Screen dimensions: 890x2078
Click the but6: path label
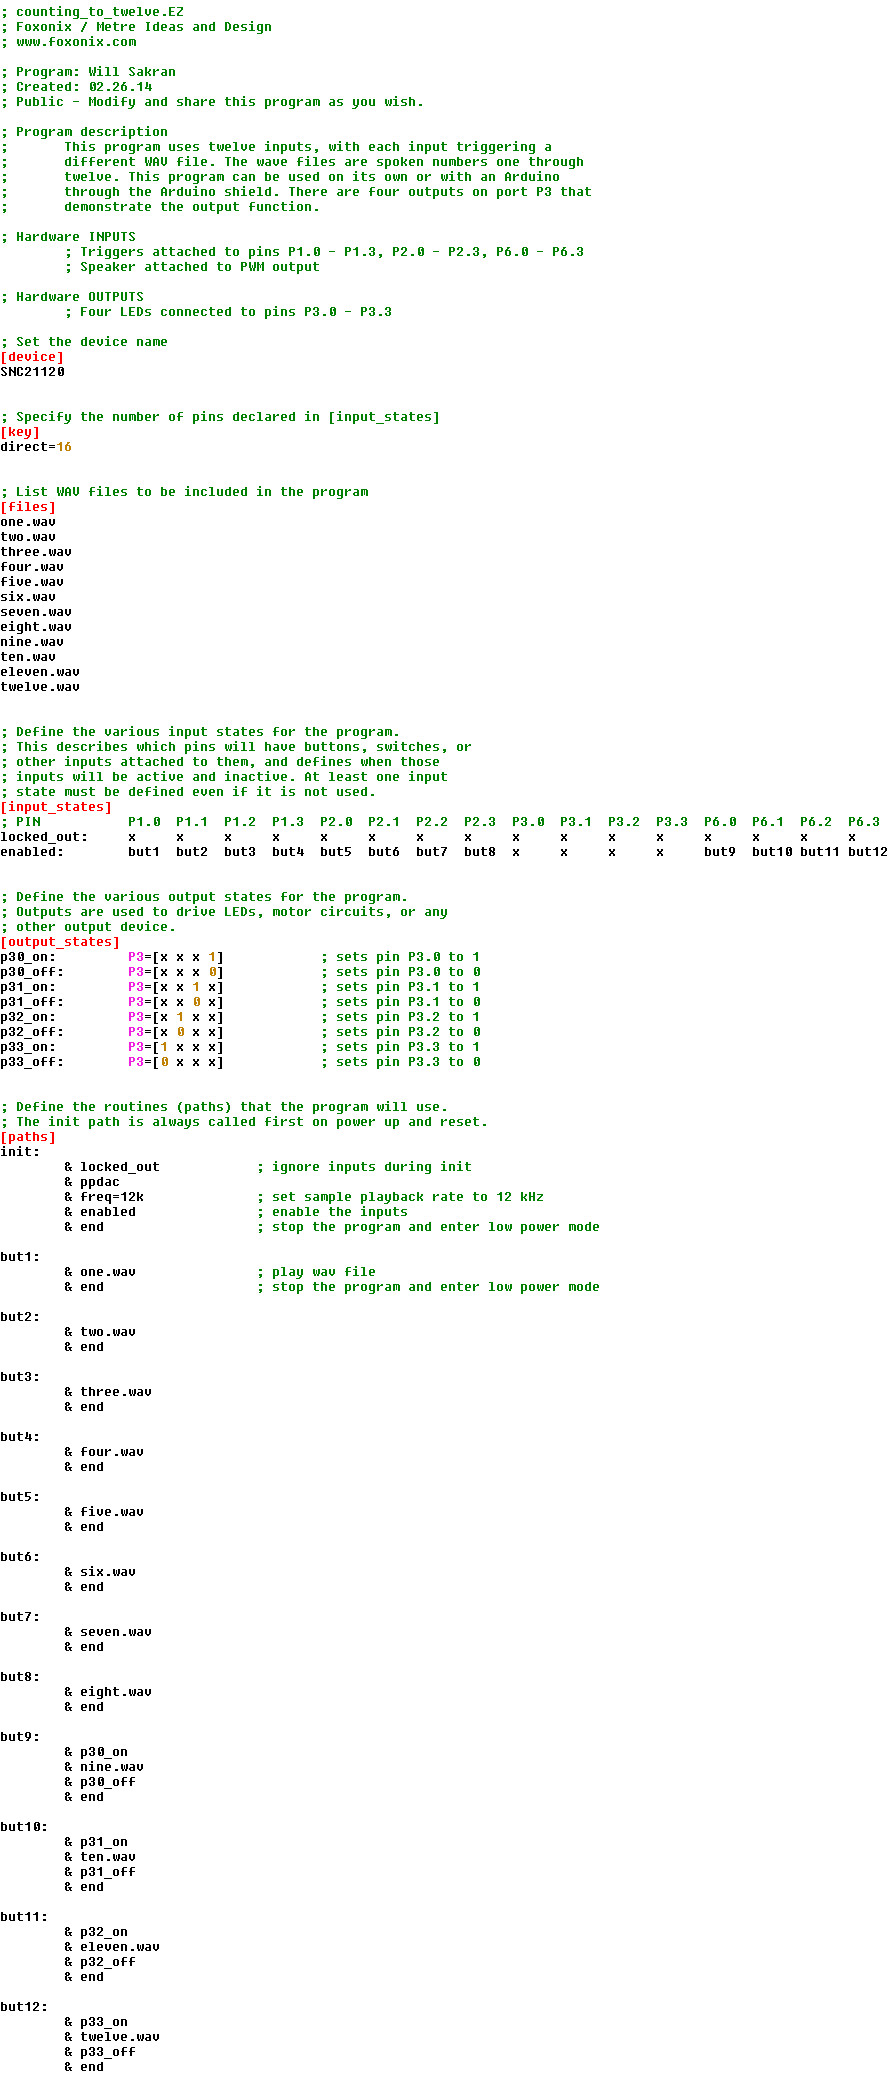pos(20,1557)
